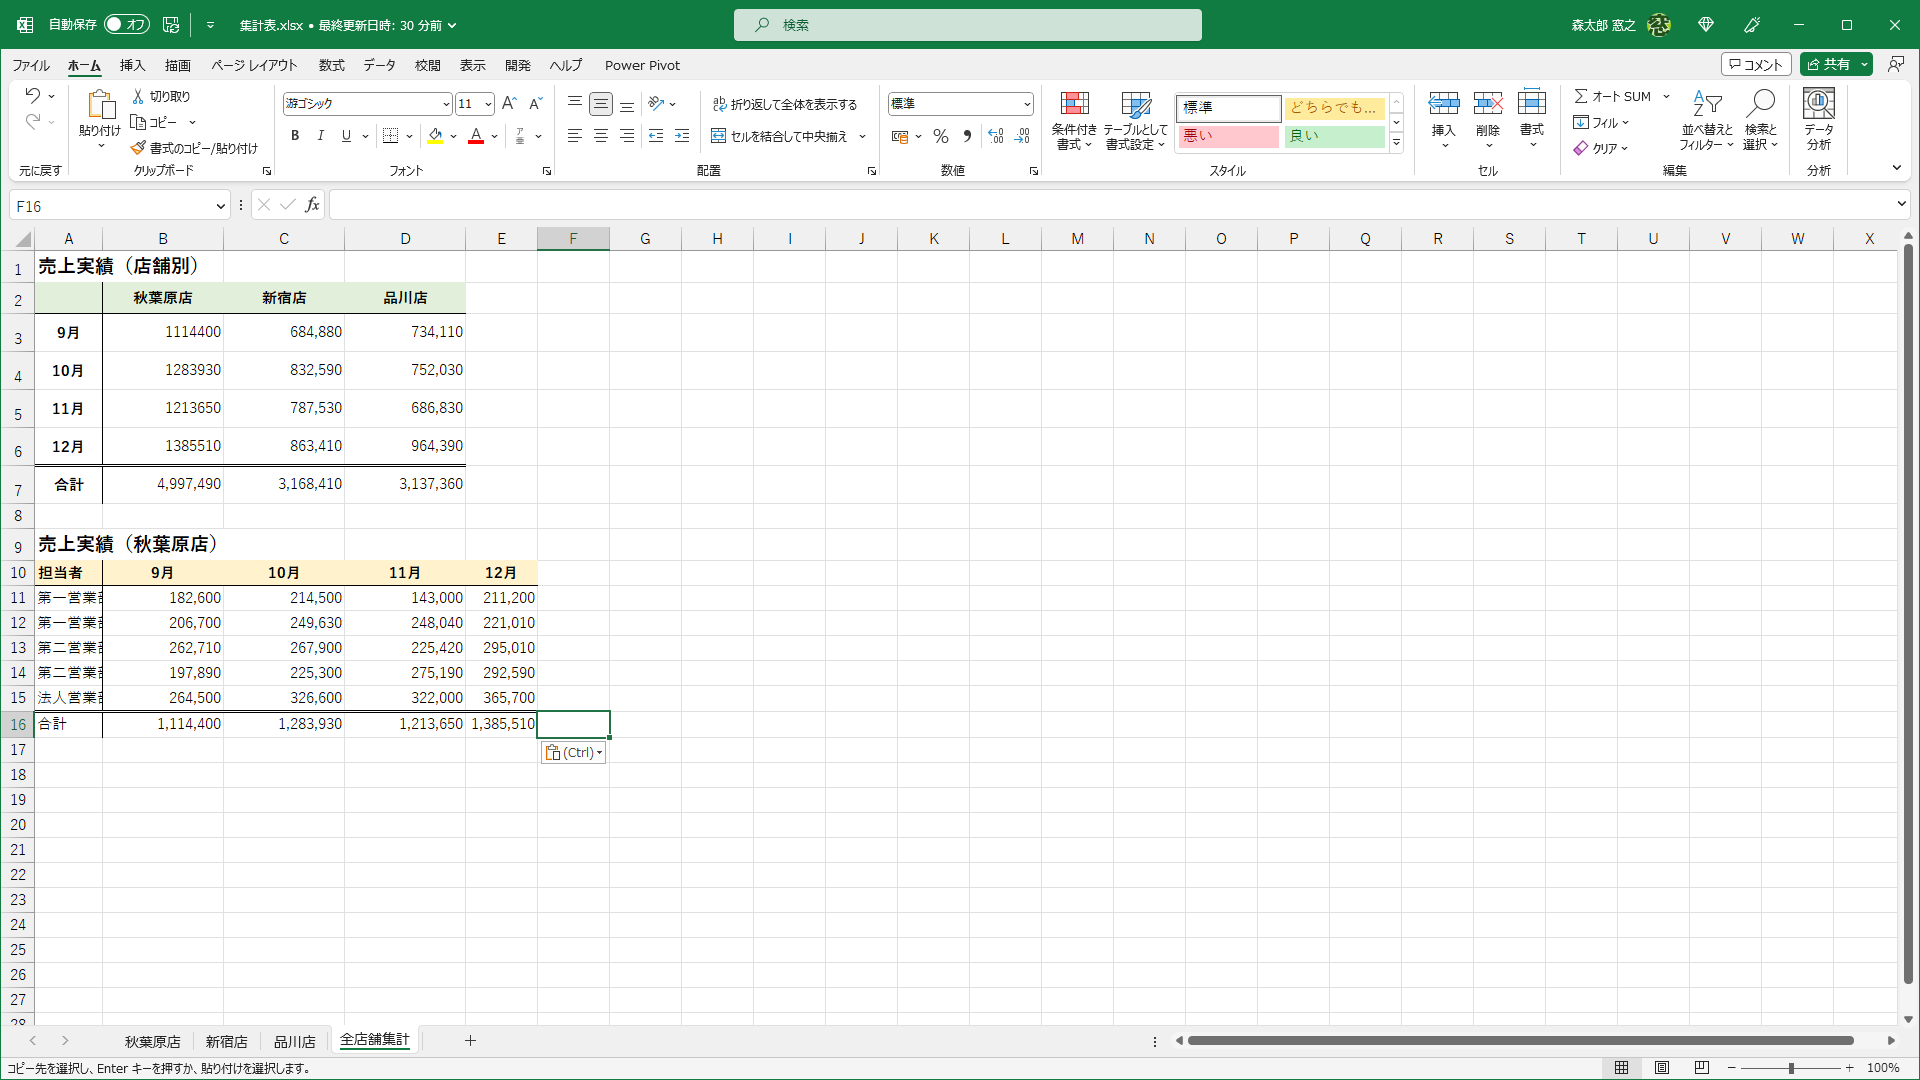Click the Conditional Formatting icon
The image size is (1920, 1080).
pyautogui.click(x=1074, y=105)
